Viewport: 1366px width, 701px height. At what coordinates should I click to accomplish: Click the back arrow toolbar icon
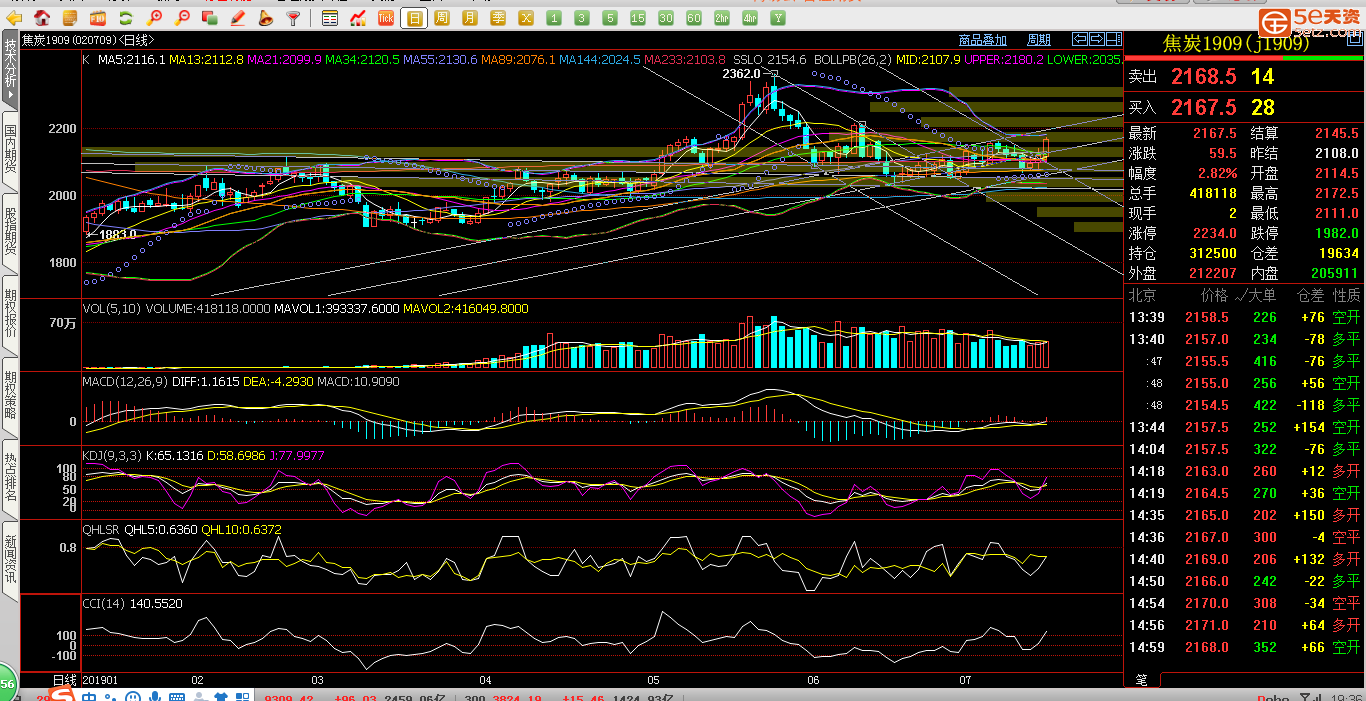tap(16, 18)
